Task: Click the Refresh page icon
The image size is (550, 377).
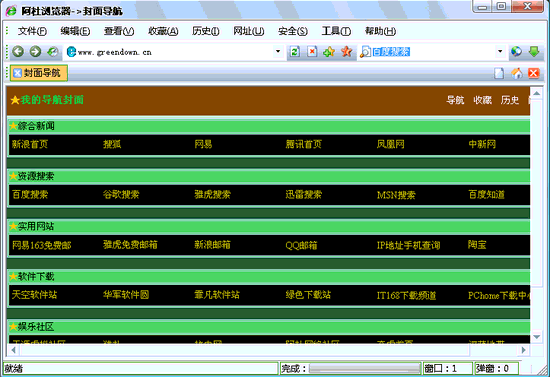Action: point(295,52)
